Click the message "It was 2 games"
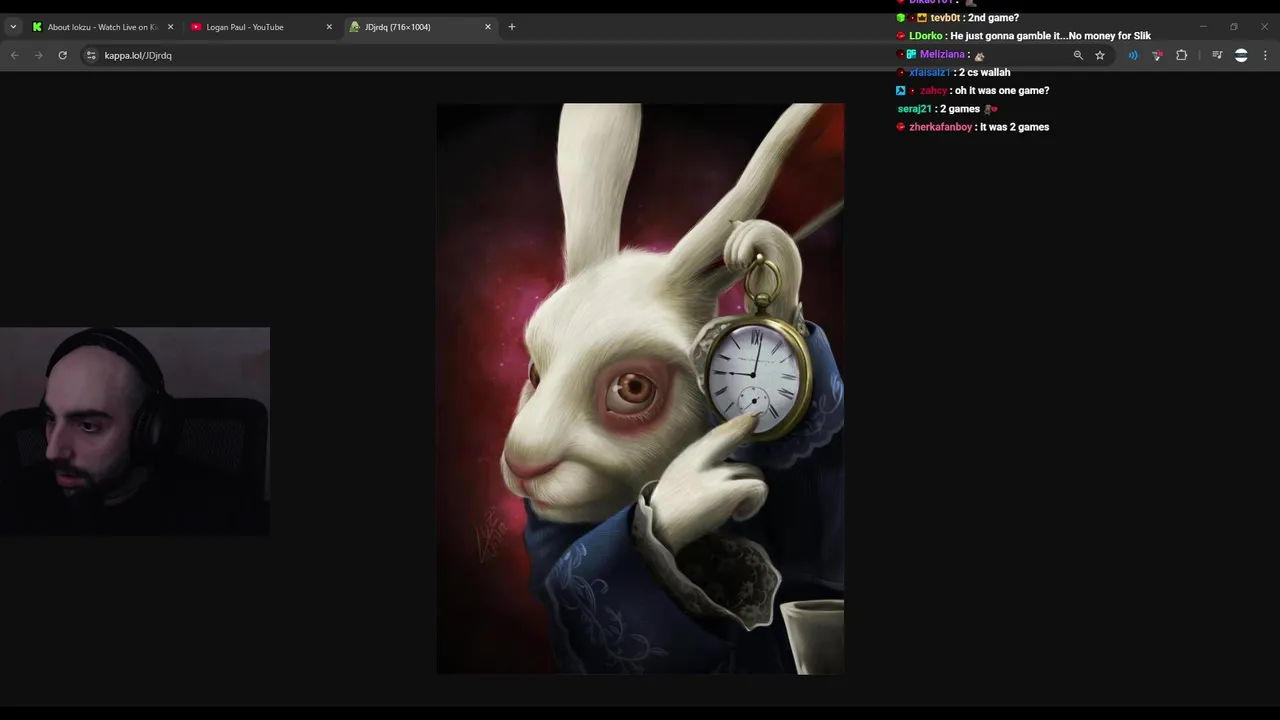 pos(1015,127)
